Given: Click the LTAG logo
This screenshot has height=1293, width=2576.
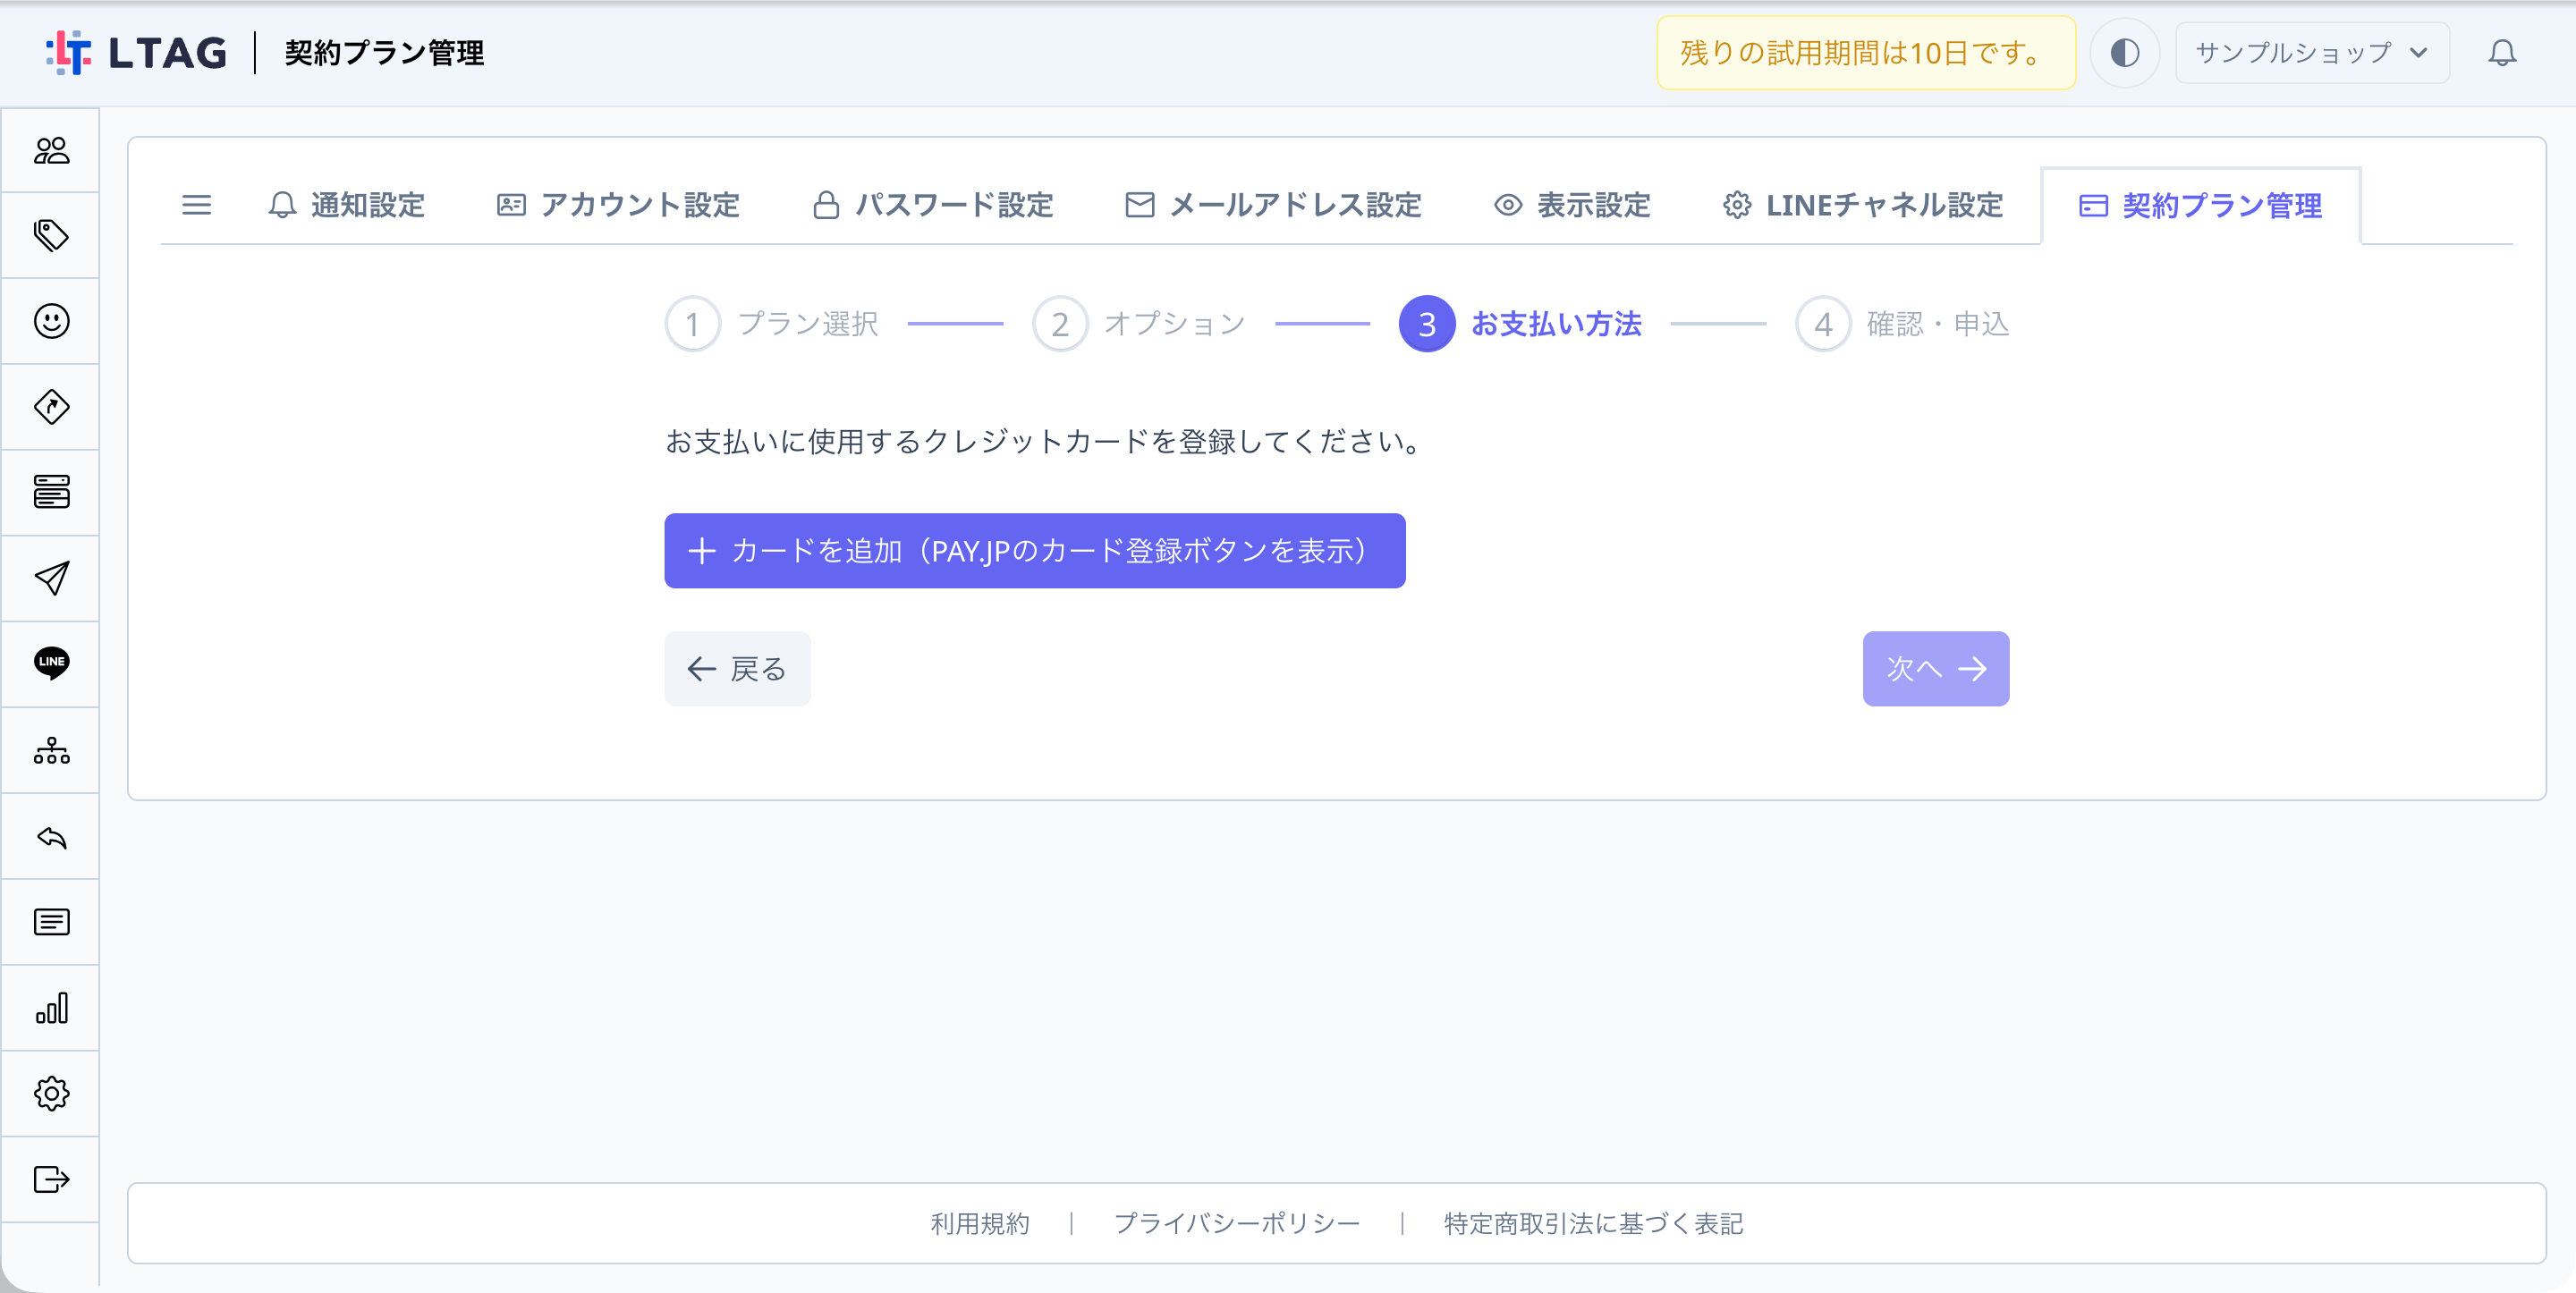Looking at the screenshot, I should tap(137, 52).
